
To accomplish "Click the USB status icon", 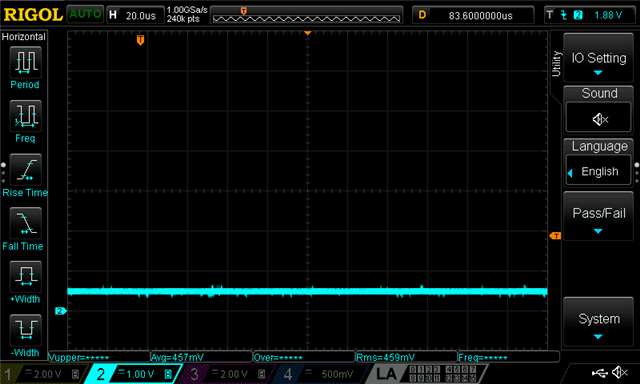I will pos(599,373).
